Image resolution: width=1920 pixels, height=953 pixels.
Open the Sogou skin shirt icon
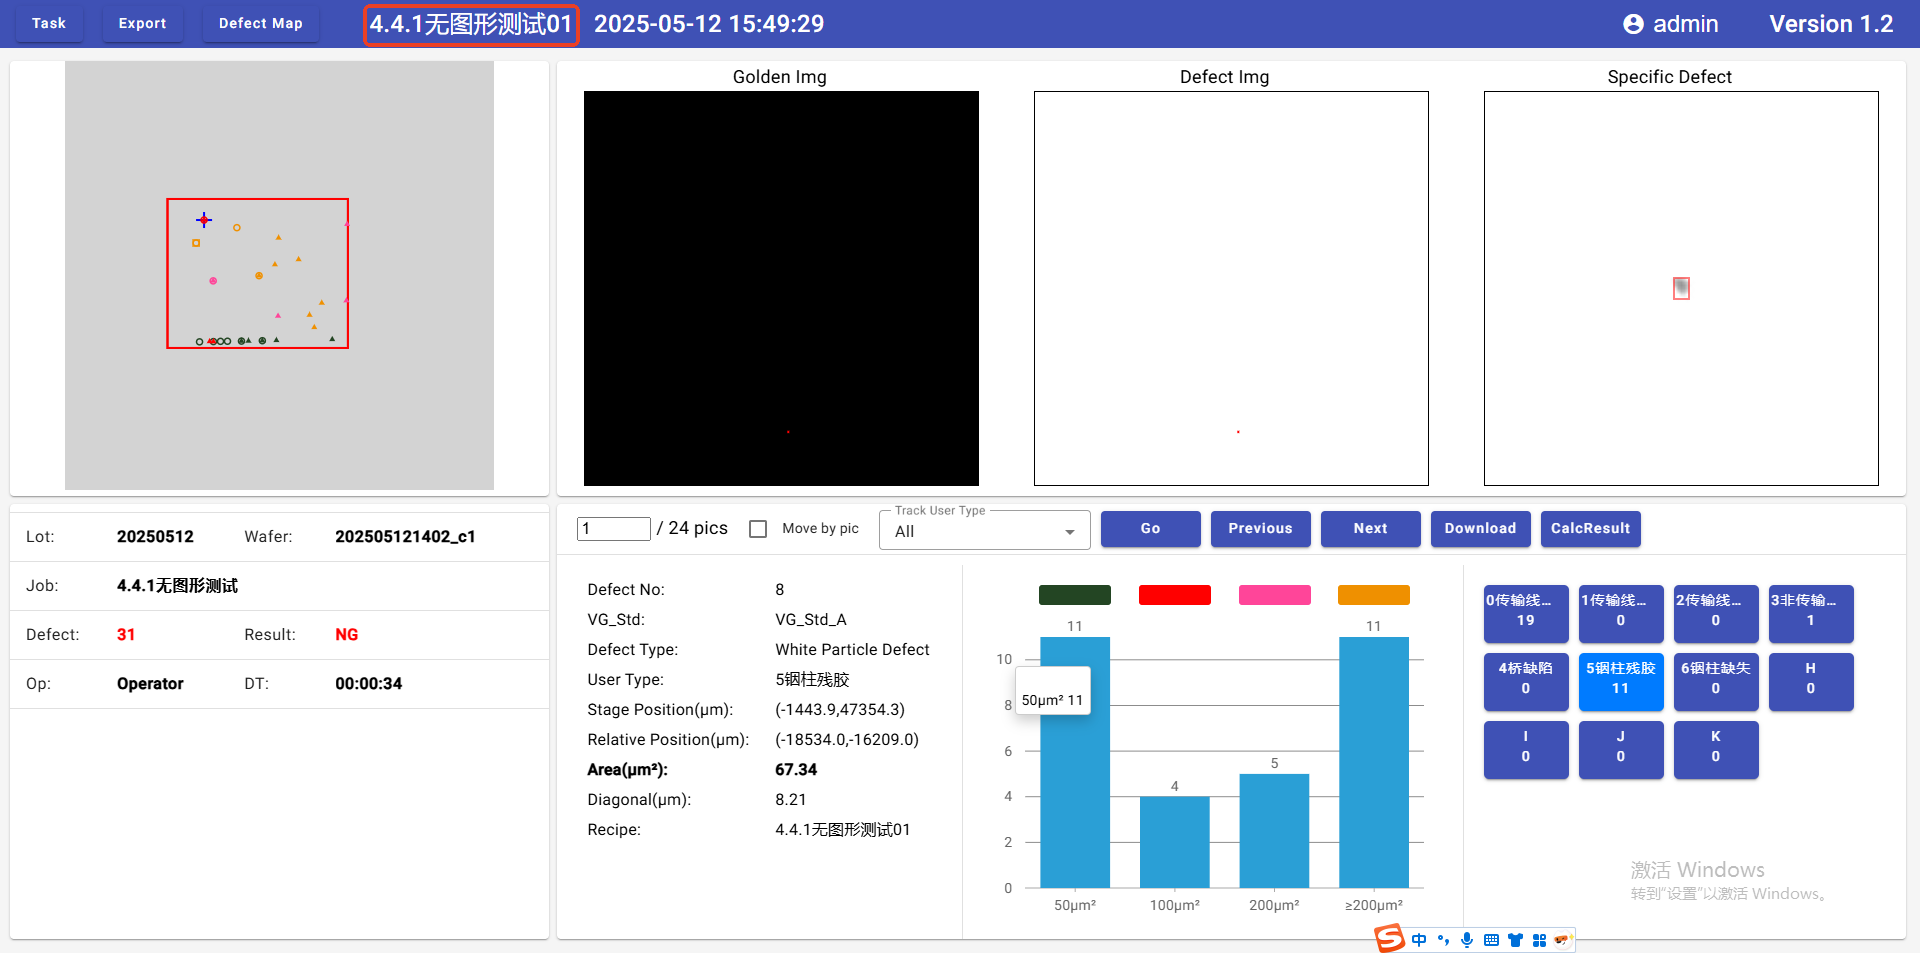1515,940
